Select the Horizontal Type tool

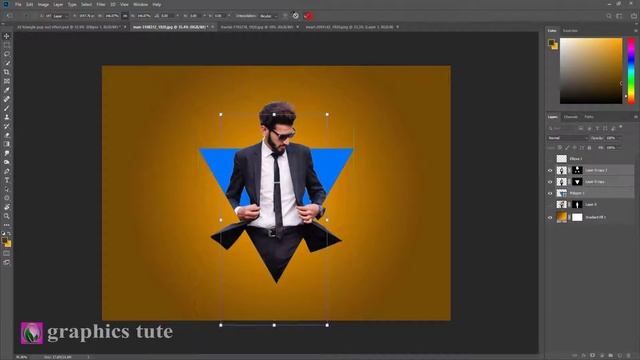(x=7, y=180)
